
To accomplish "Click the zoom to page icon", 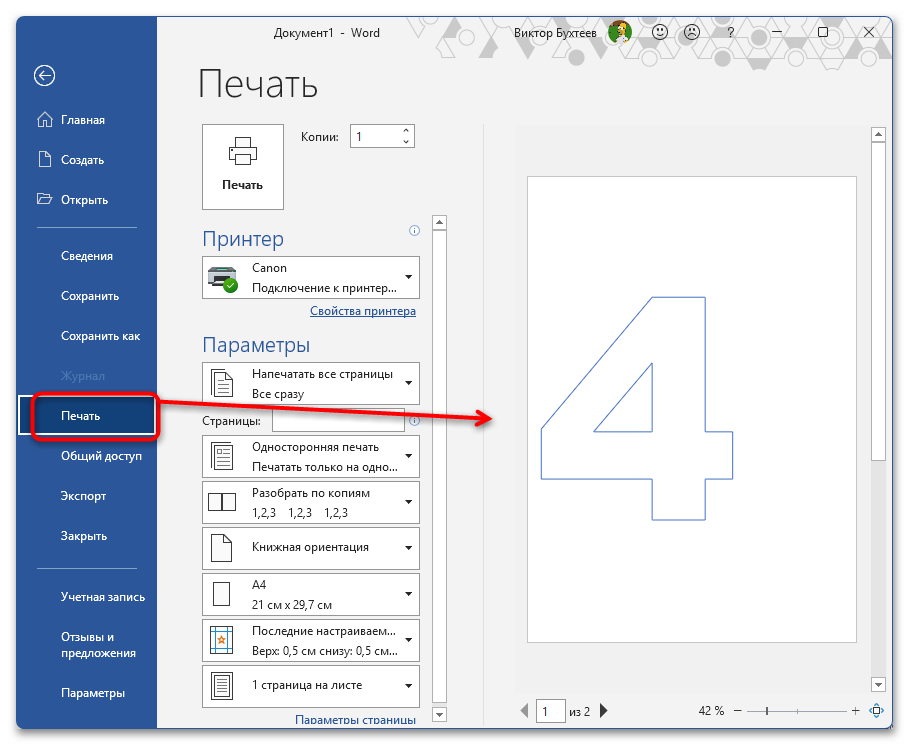I will click(877, 711).
